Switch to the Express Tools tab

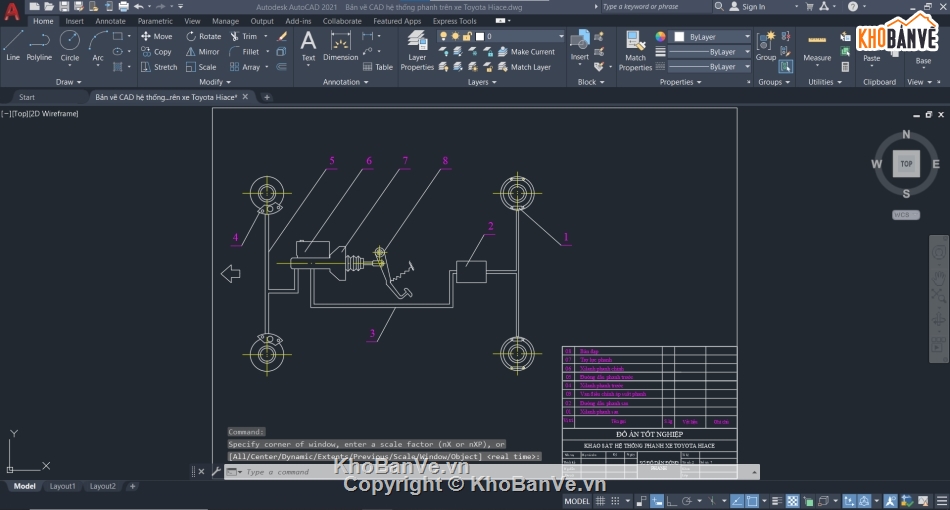click(454, 21)
